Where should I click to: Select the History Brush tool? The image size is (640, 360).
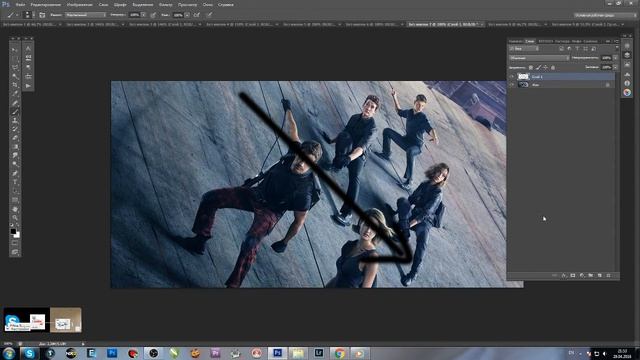(x=15, y=129)
